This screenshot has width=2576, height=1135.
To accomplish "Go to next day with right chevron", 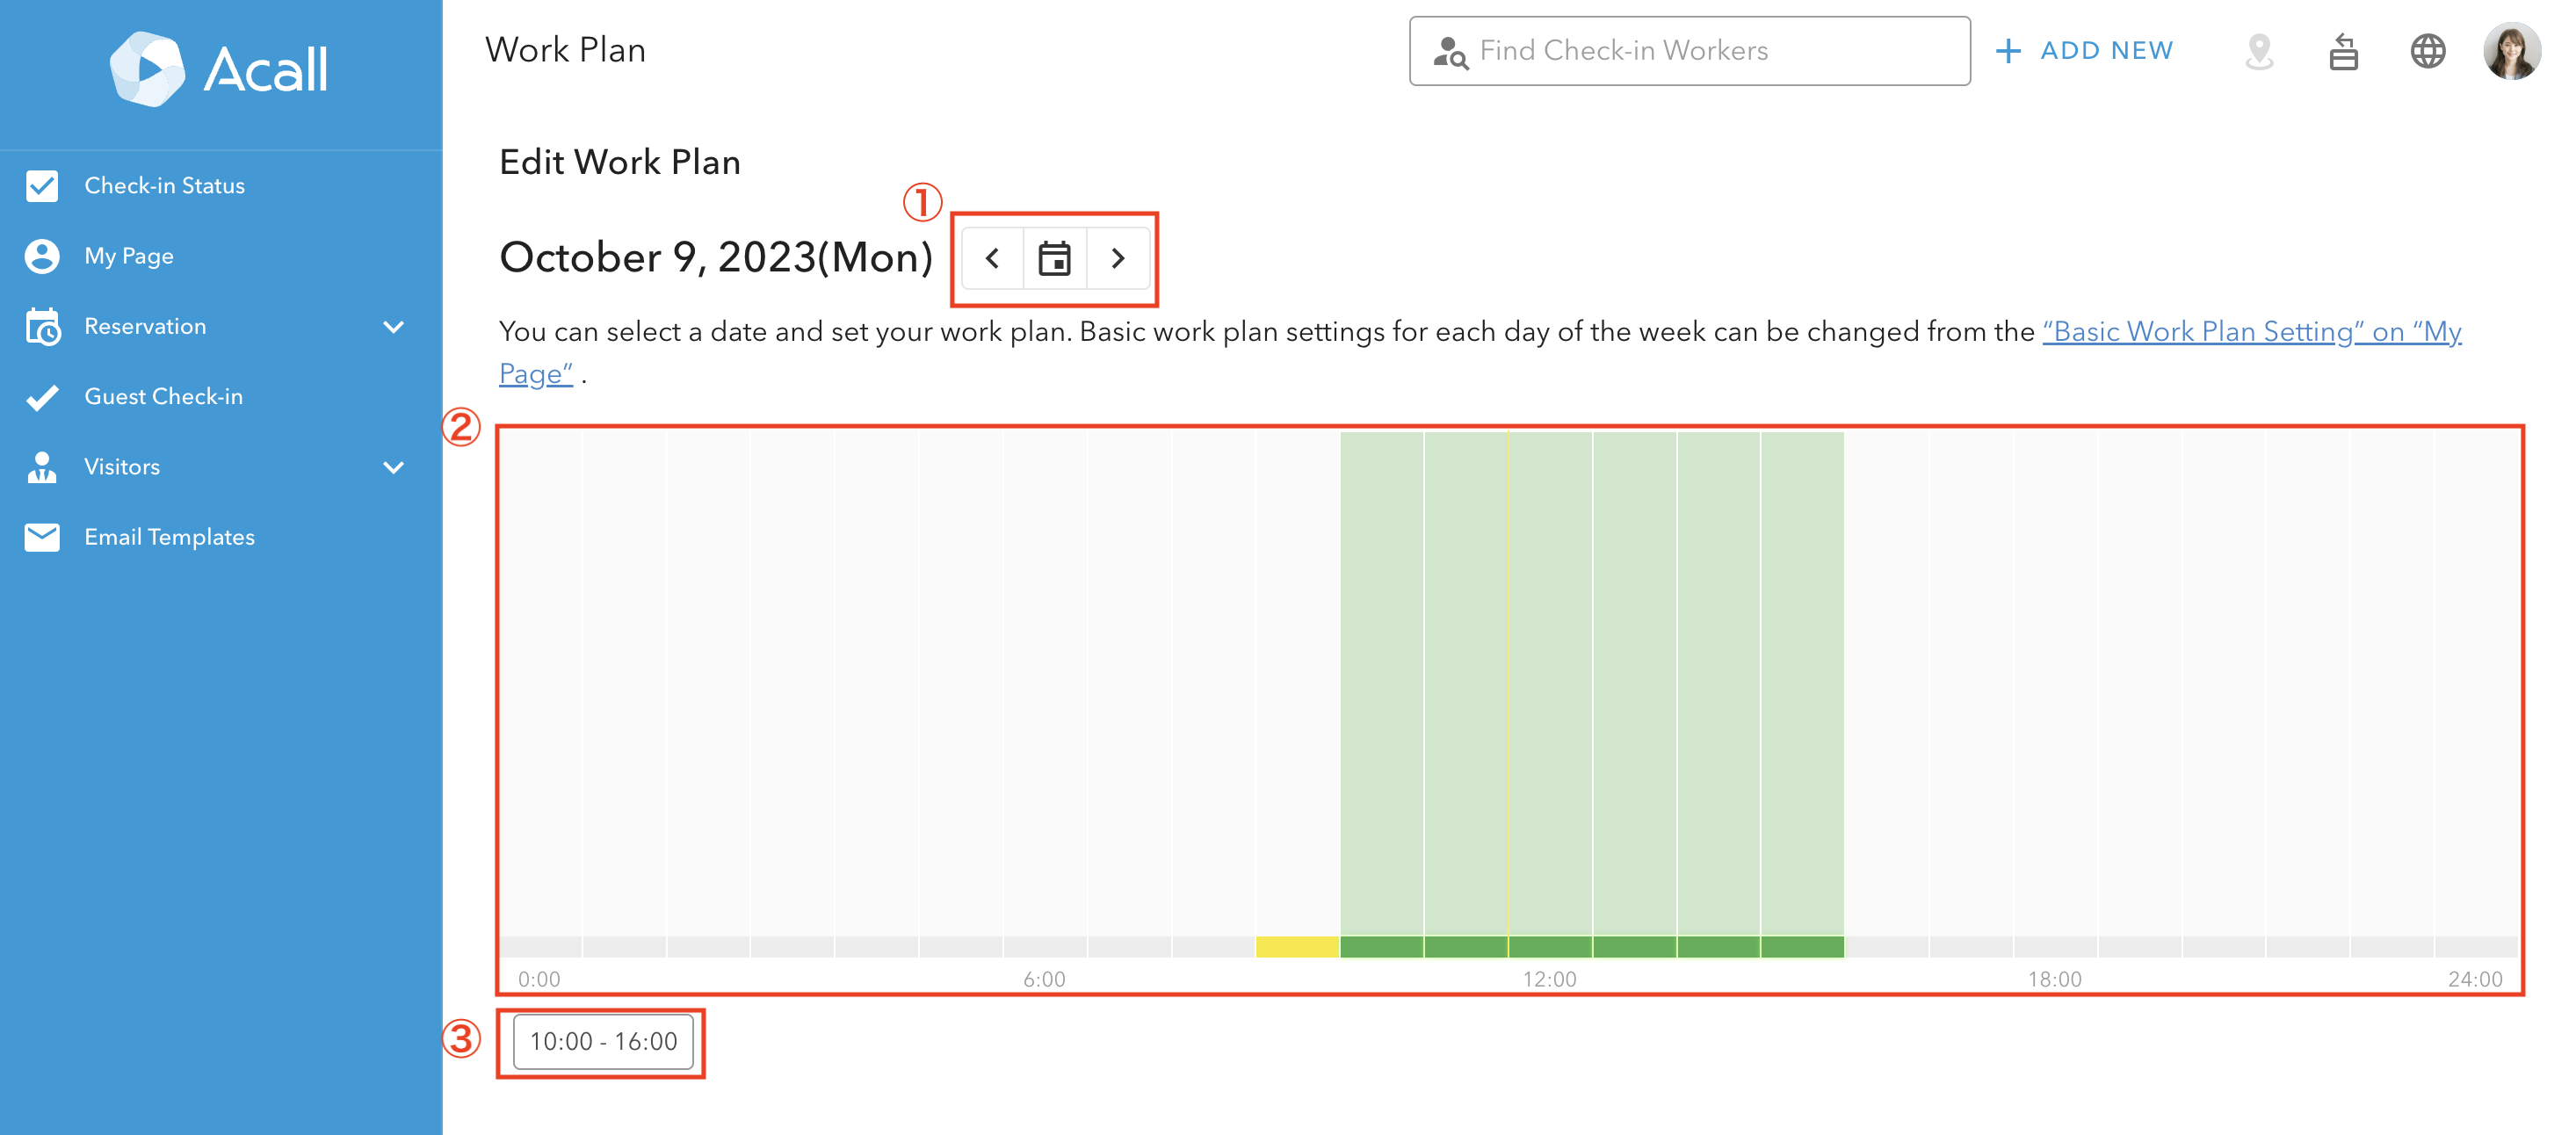I will [1118, 258].
